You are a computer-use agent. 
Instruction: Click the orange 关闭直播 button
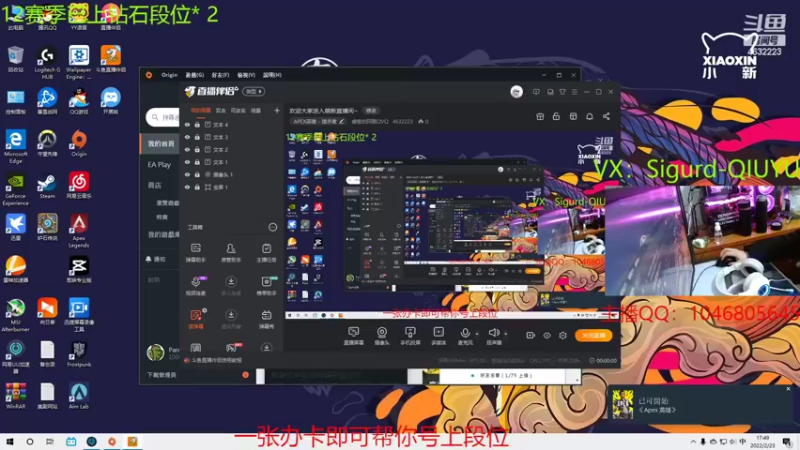pos(593,335)
